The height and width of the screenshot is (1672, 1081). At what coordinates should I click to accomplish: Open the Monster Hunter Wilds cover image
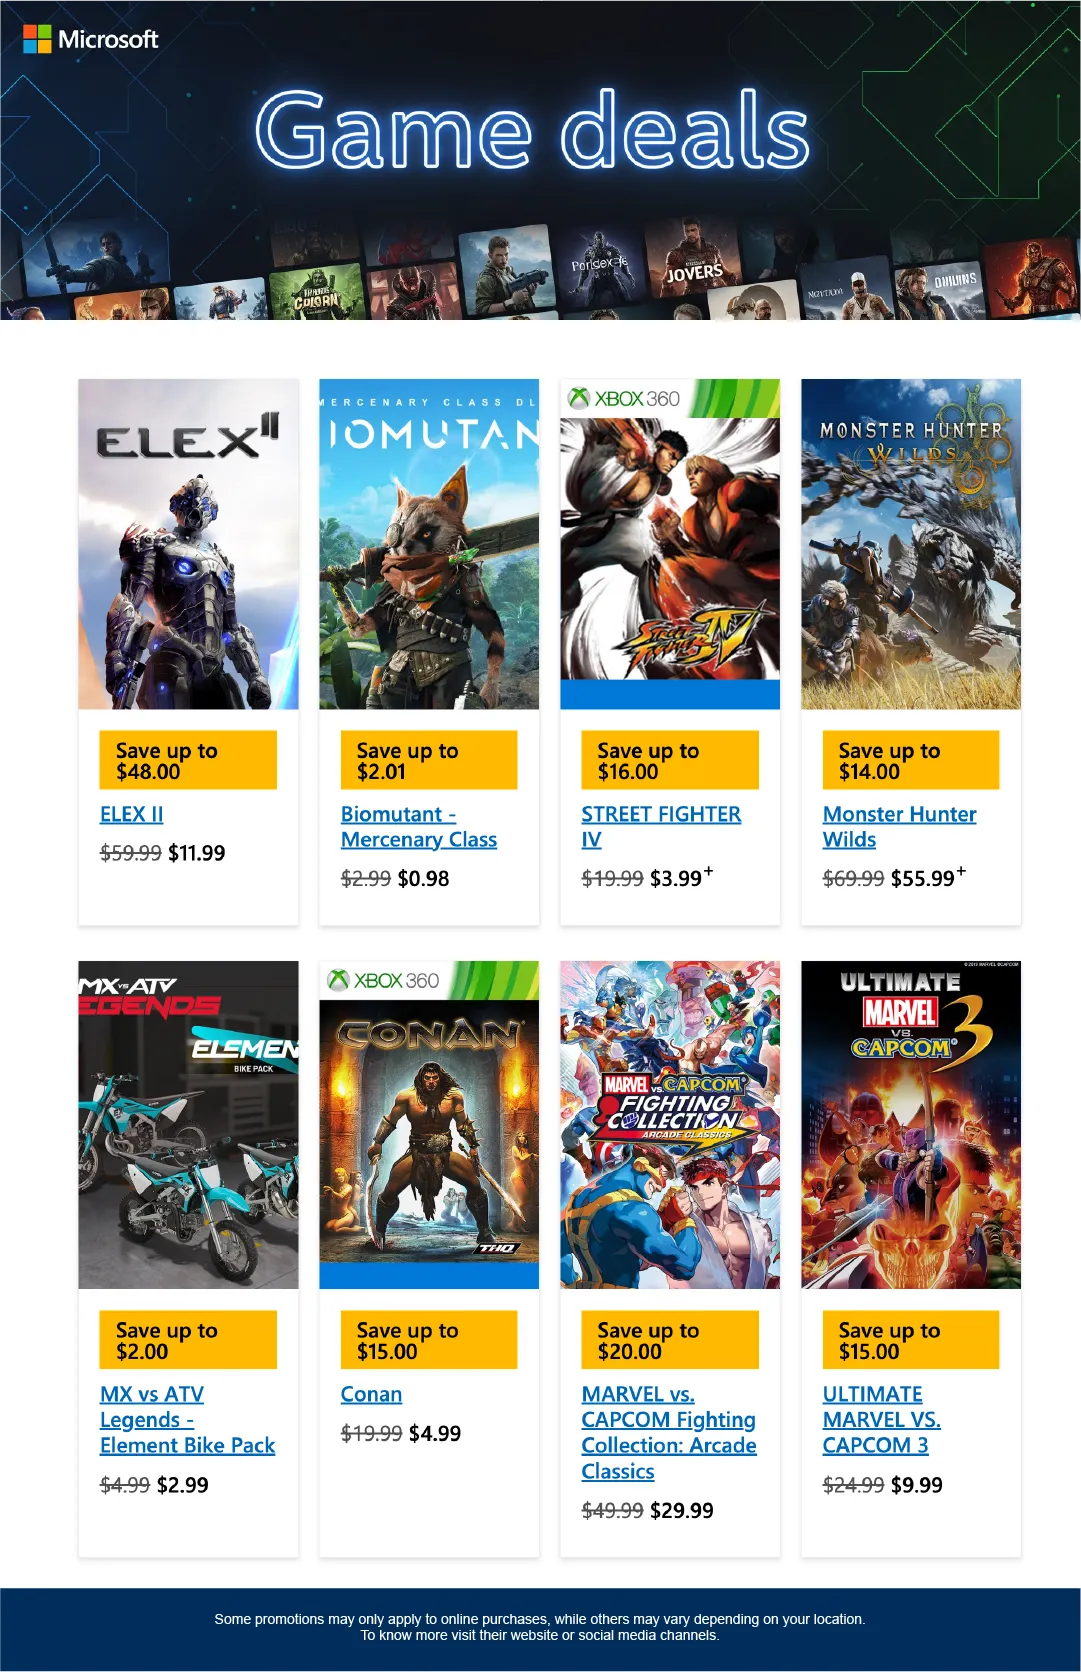(x=911, y=544)
